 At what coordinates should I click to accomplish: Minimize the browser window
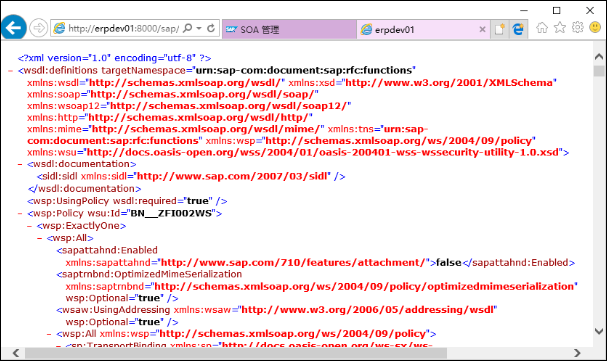[x=524, y=10]
